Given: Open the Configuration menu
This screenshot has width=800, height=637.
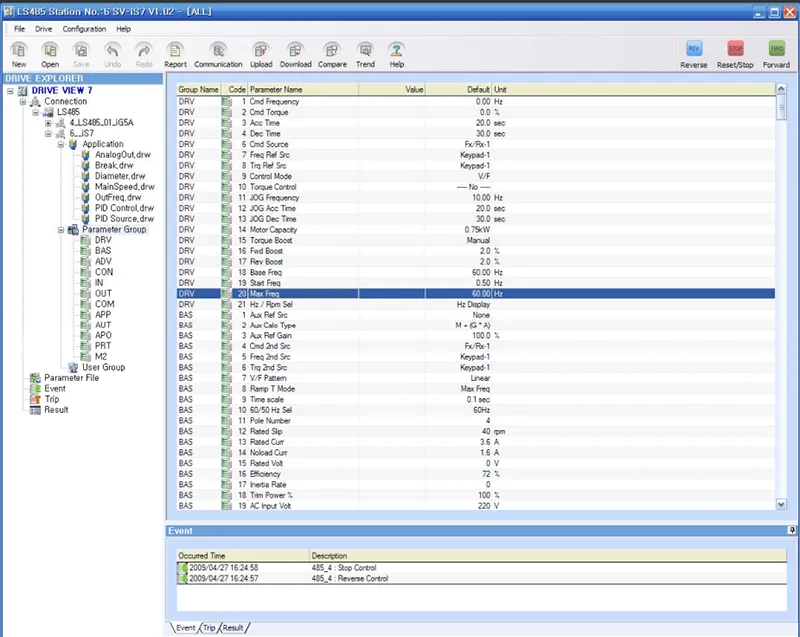Looking at the screenshot, I should [84, 29].
